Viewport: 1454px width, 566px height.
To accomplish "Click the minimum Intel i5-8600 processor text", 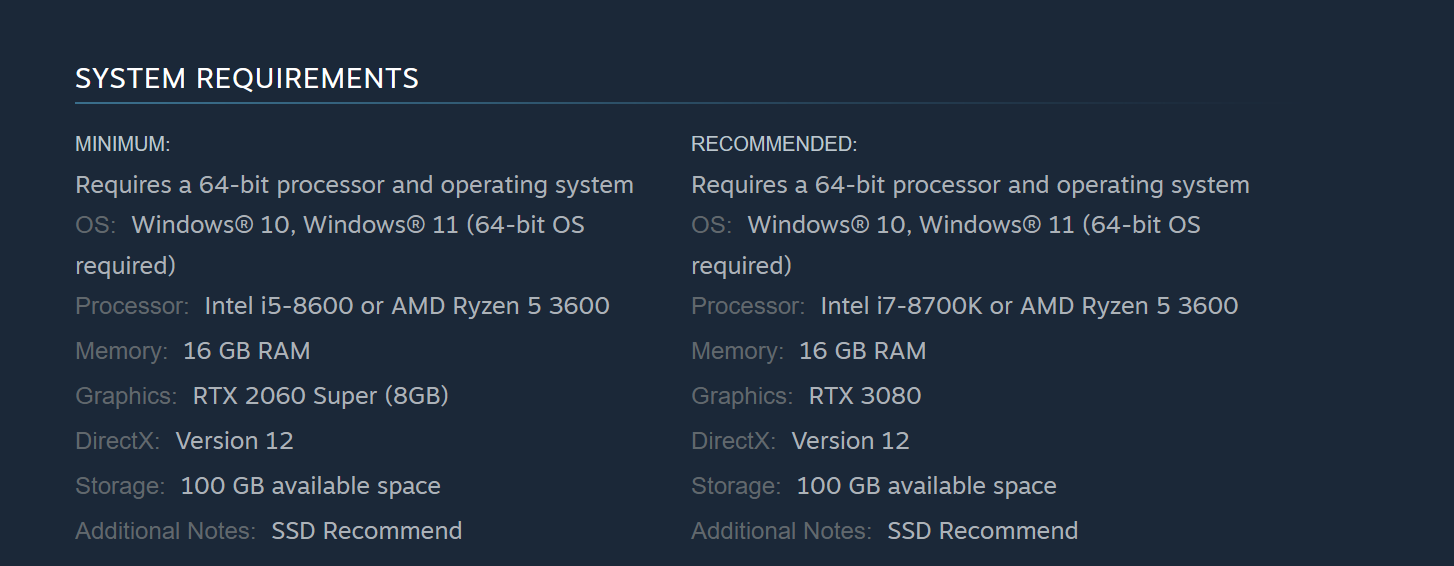I will point(278,306).
